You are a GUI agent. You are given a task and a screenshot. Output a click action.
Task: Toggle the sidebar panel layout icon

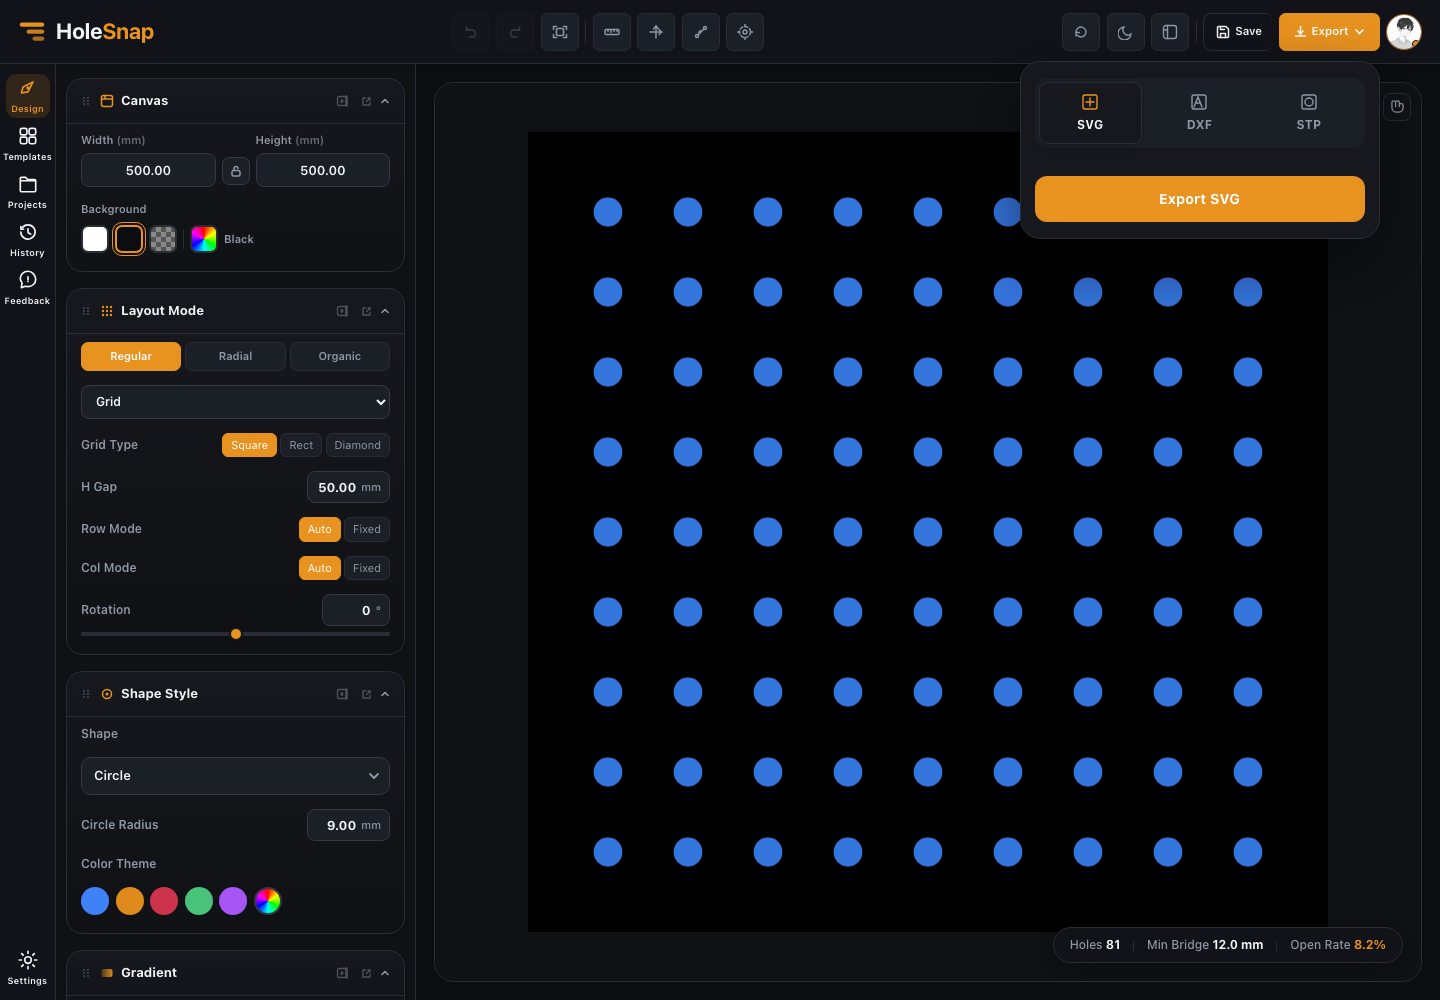(x=1170, y=32)
